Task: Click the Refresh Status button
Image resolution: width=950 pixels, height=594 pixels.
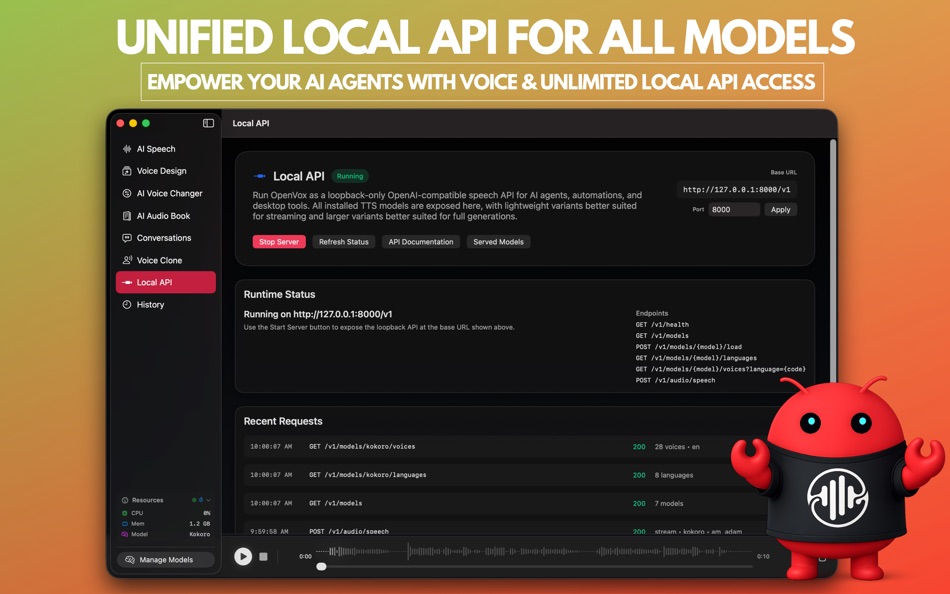Action: (x=344, y=242)
